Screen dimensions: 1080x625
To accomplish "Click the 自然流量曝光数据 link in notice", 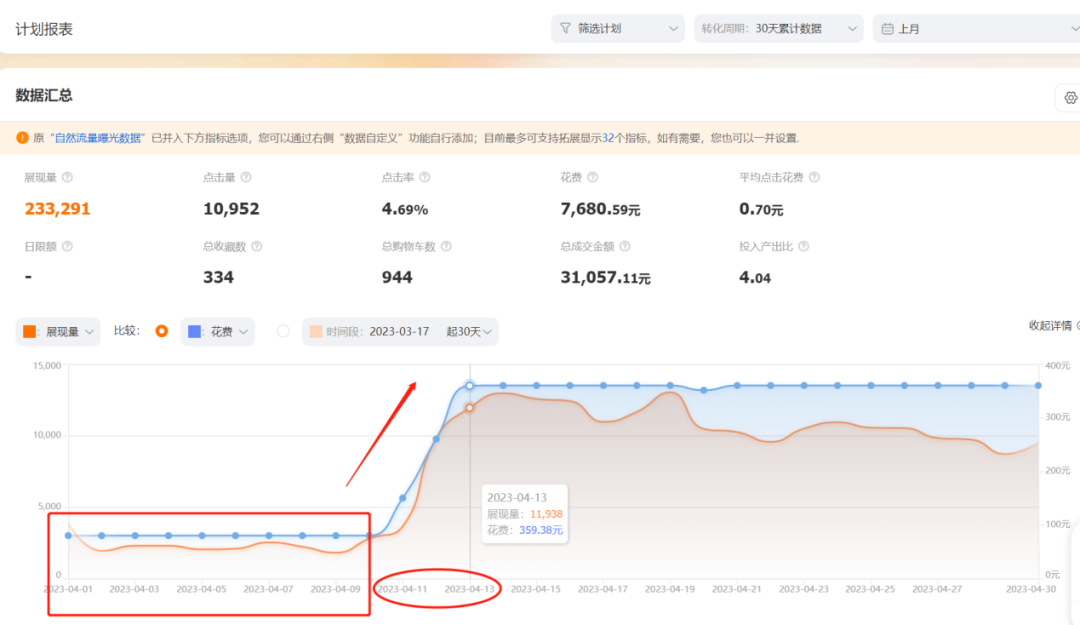I will [99, 138].
